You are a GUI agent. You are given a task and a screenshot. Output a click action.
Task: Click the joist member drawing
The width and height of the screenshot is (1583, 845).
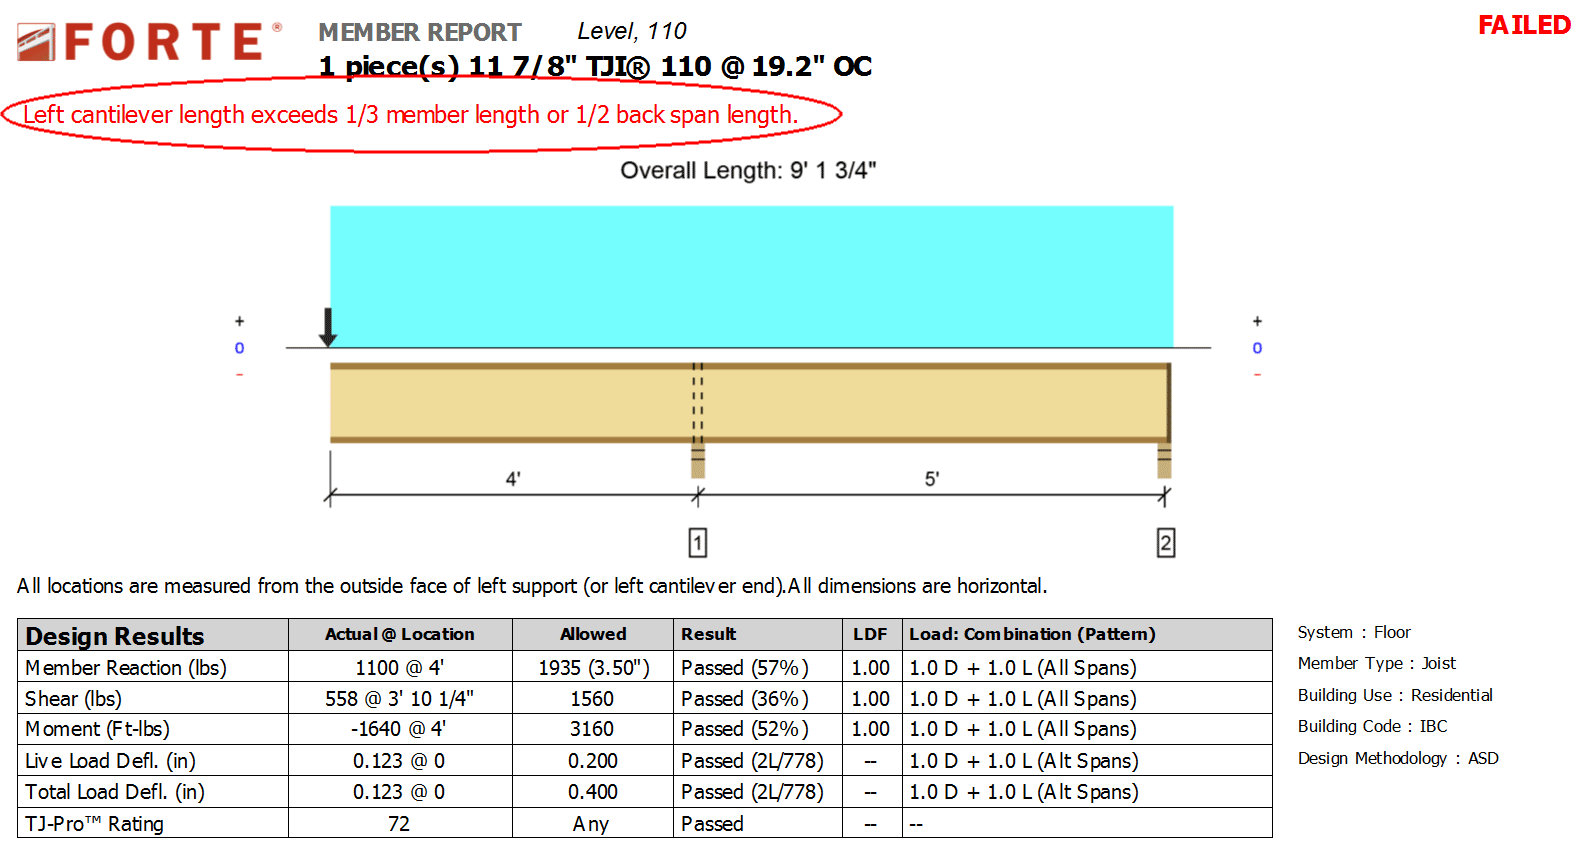click(x=750, y=402)
